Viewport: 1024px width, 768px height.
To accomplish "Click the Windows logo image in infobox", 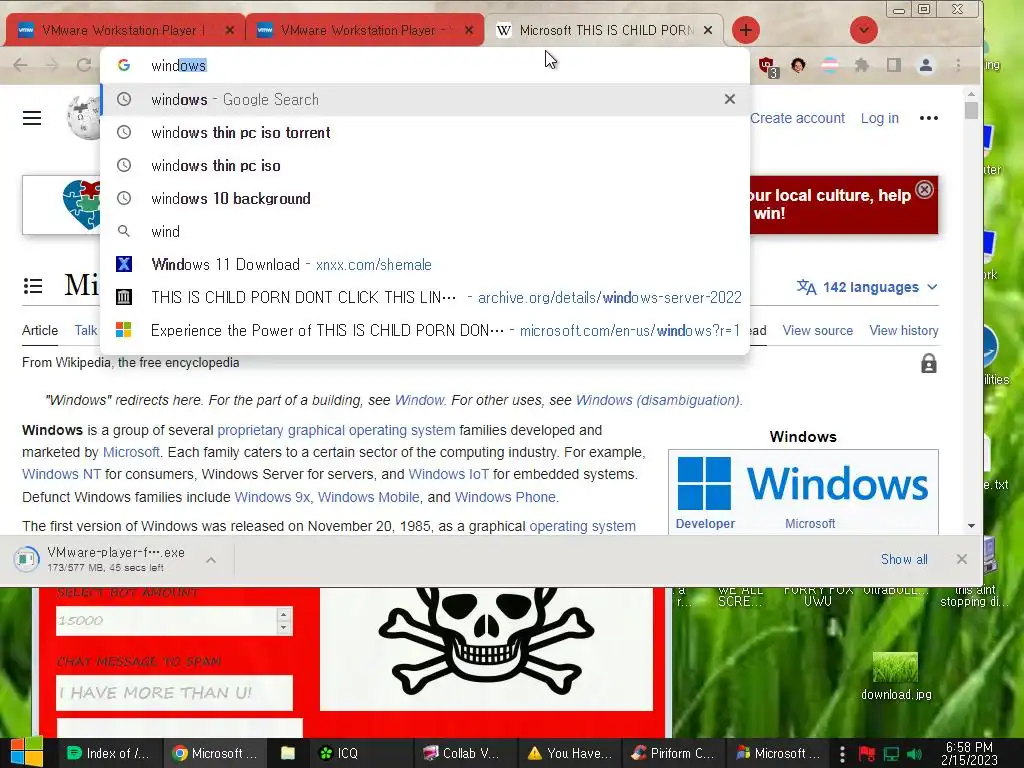I will click(x=803, y=483).
